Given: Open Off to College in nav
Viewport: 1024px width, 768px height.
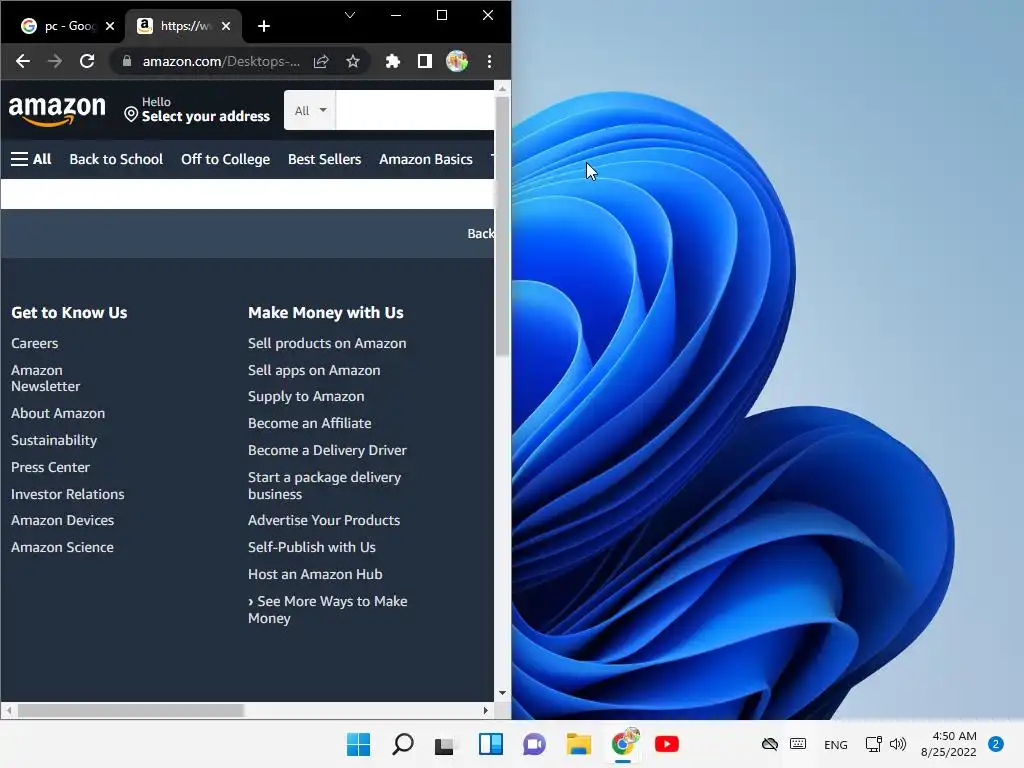Looking at the screenshot, I should [x=225, y=159].
